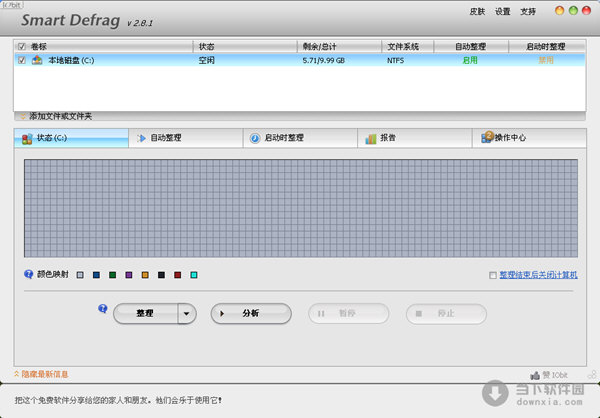Click the local disk C: drive icon

point(37,60)
